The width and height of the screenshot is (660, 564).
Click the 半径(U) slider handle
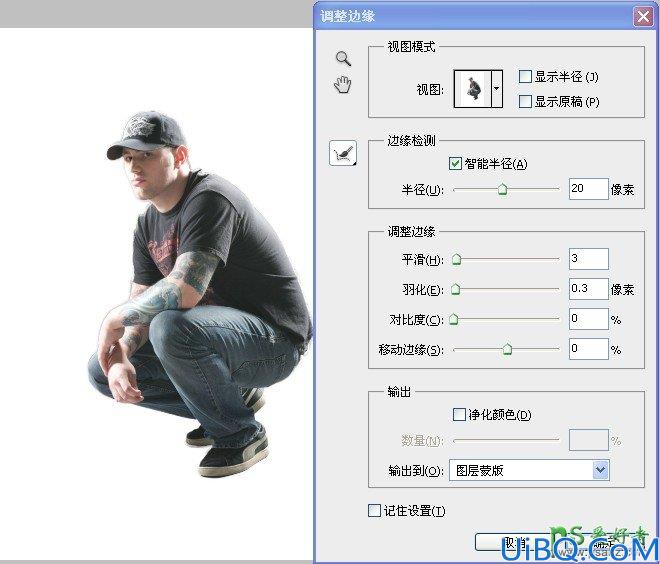[x=502, y=189]
